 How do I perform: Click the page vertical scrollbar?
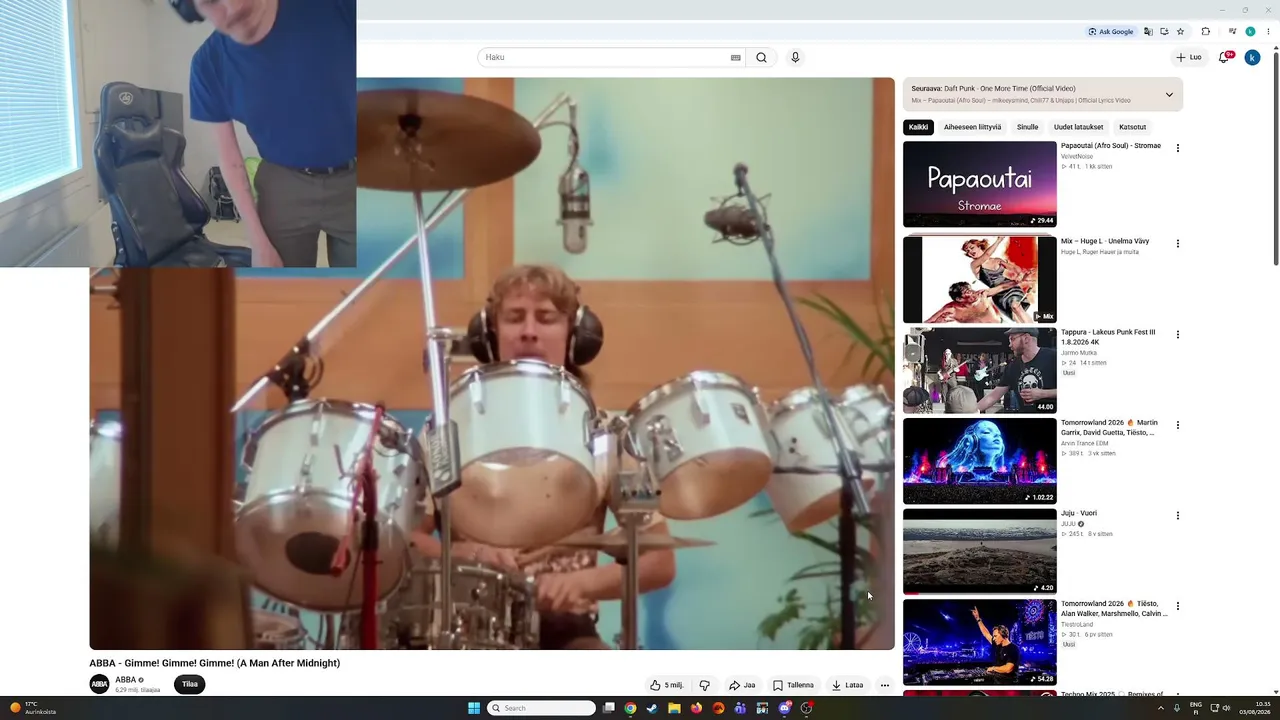[x=1275, y=160]
